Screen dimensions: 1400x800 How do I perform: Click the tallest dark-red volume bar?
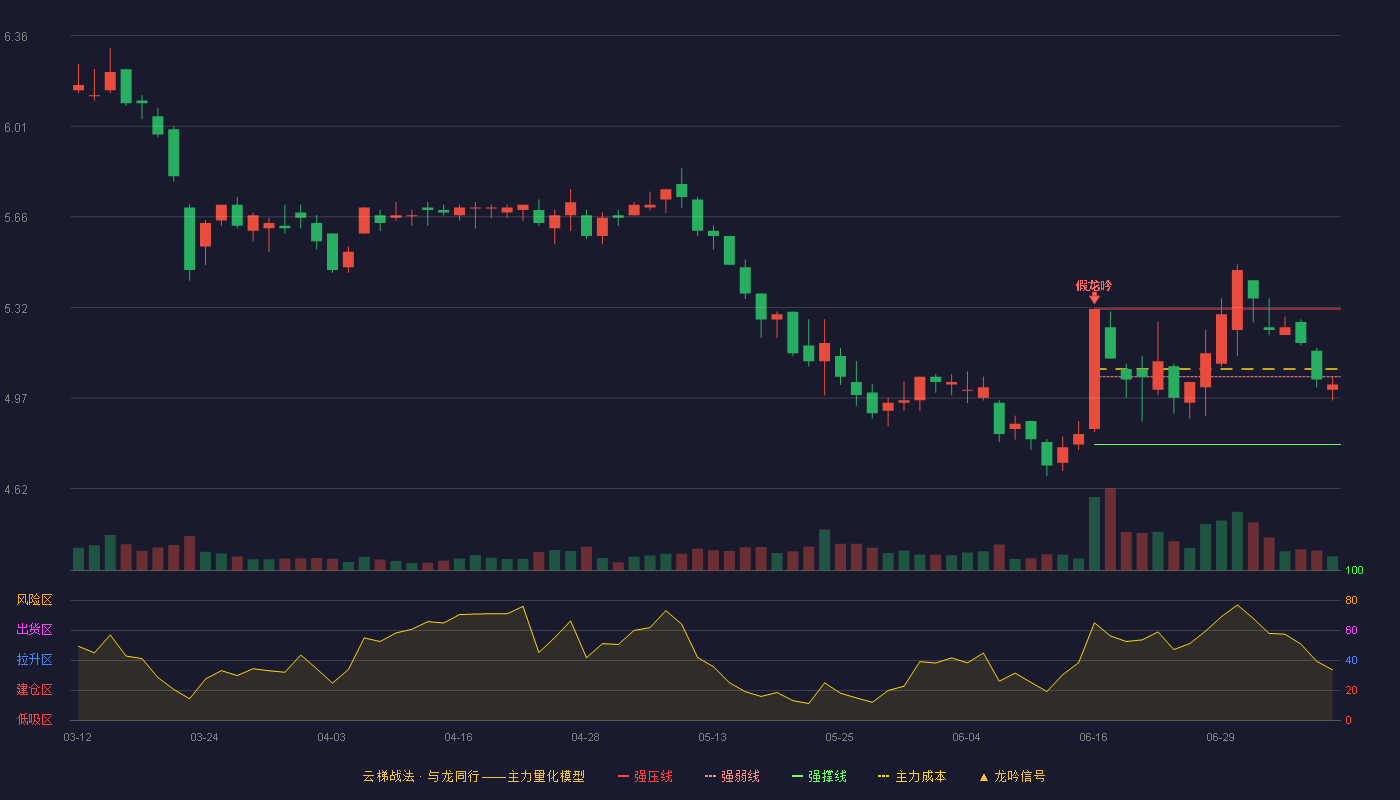click(x=1110, y=529)
